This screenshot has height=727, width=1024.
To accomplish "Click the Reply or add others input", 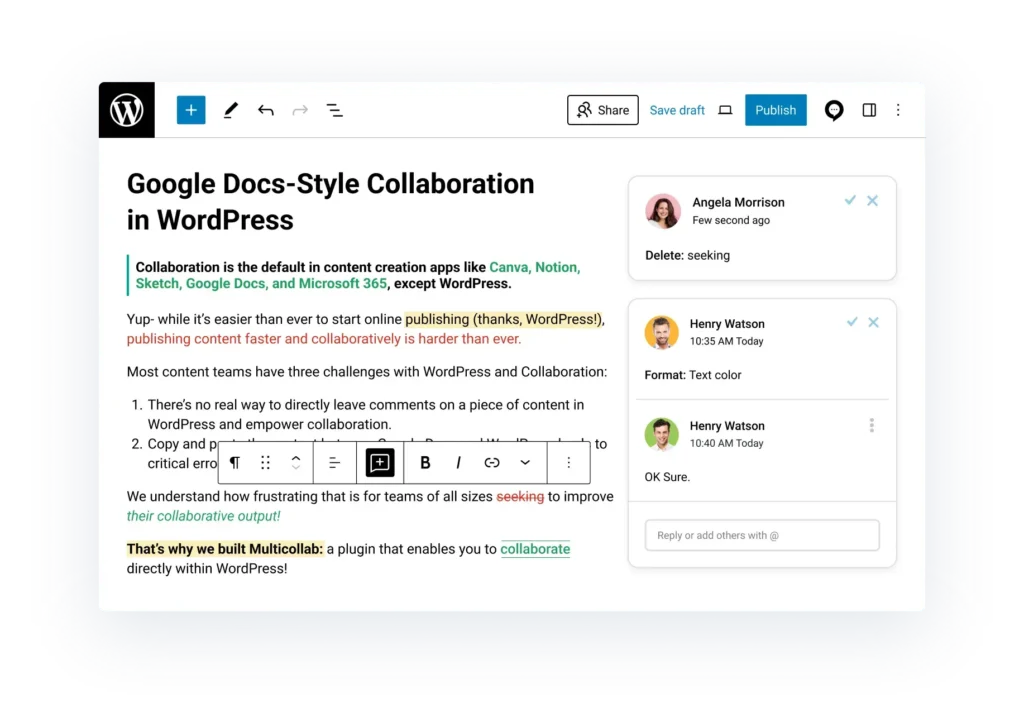I will tap(762, 535).
